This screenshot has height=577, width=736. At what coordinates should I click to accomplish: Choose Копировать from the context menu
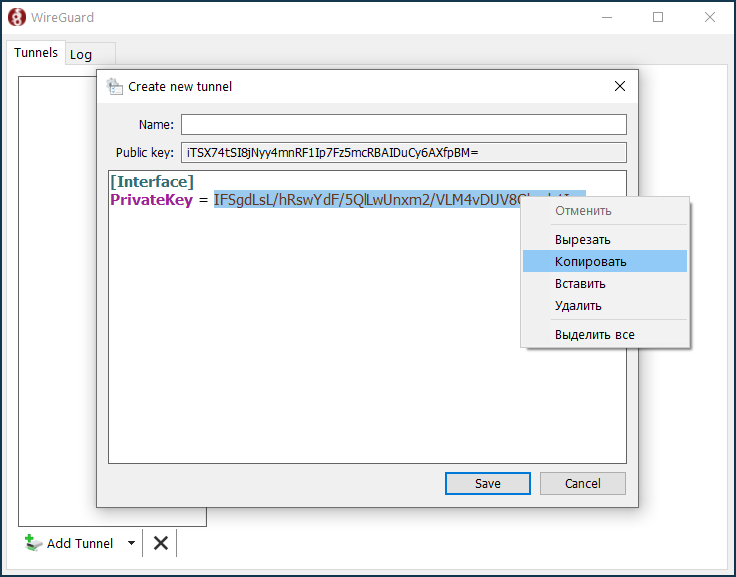point(590,262)
